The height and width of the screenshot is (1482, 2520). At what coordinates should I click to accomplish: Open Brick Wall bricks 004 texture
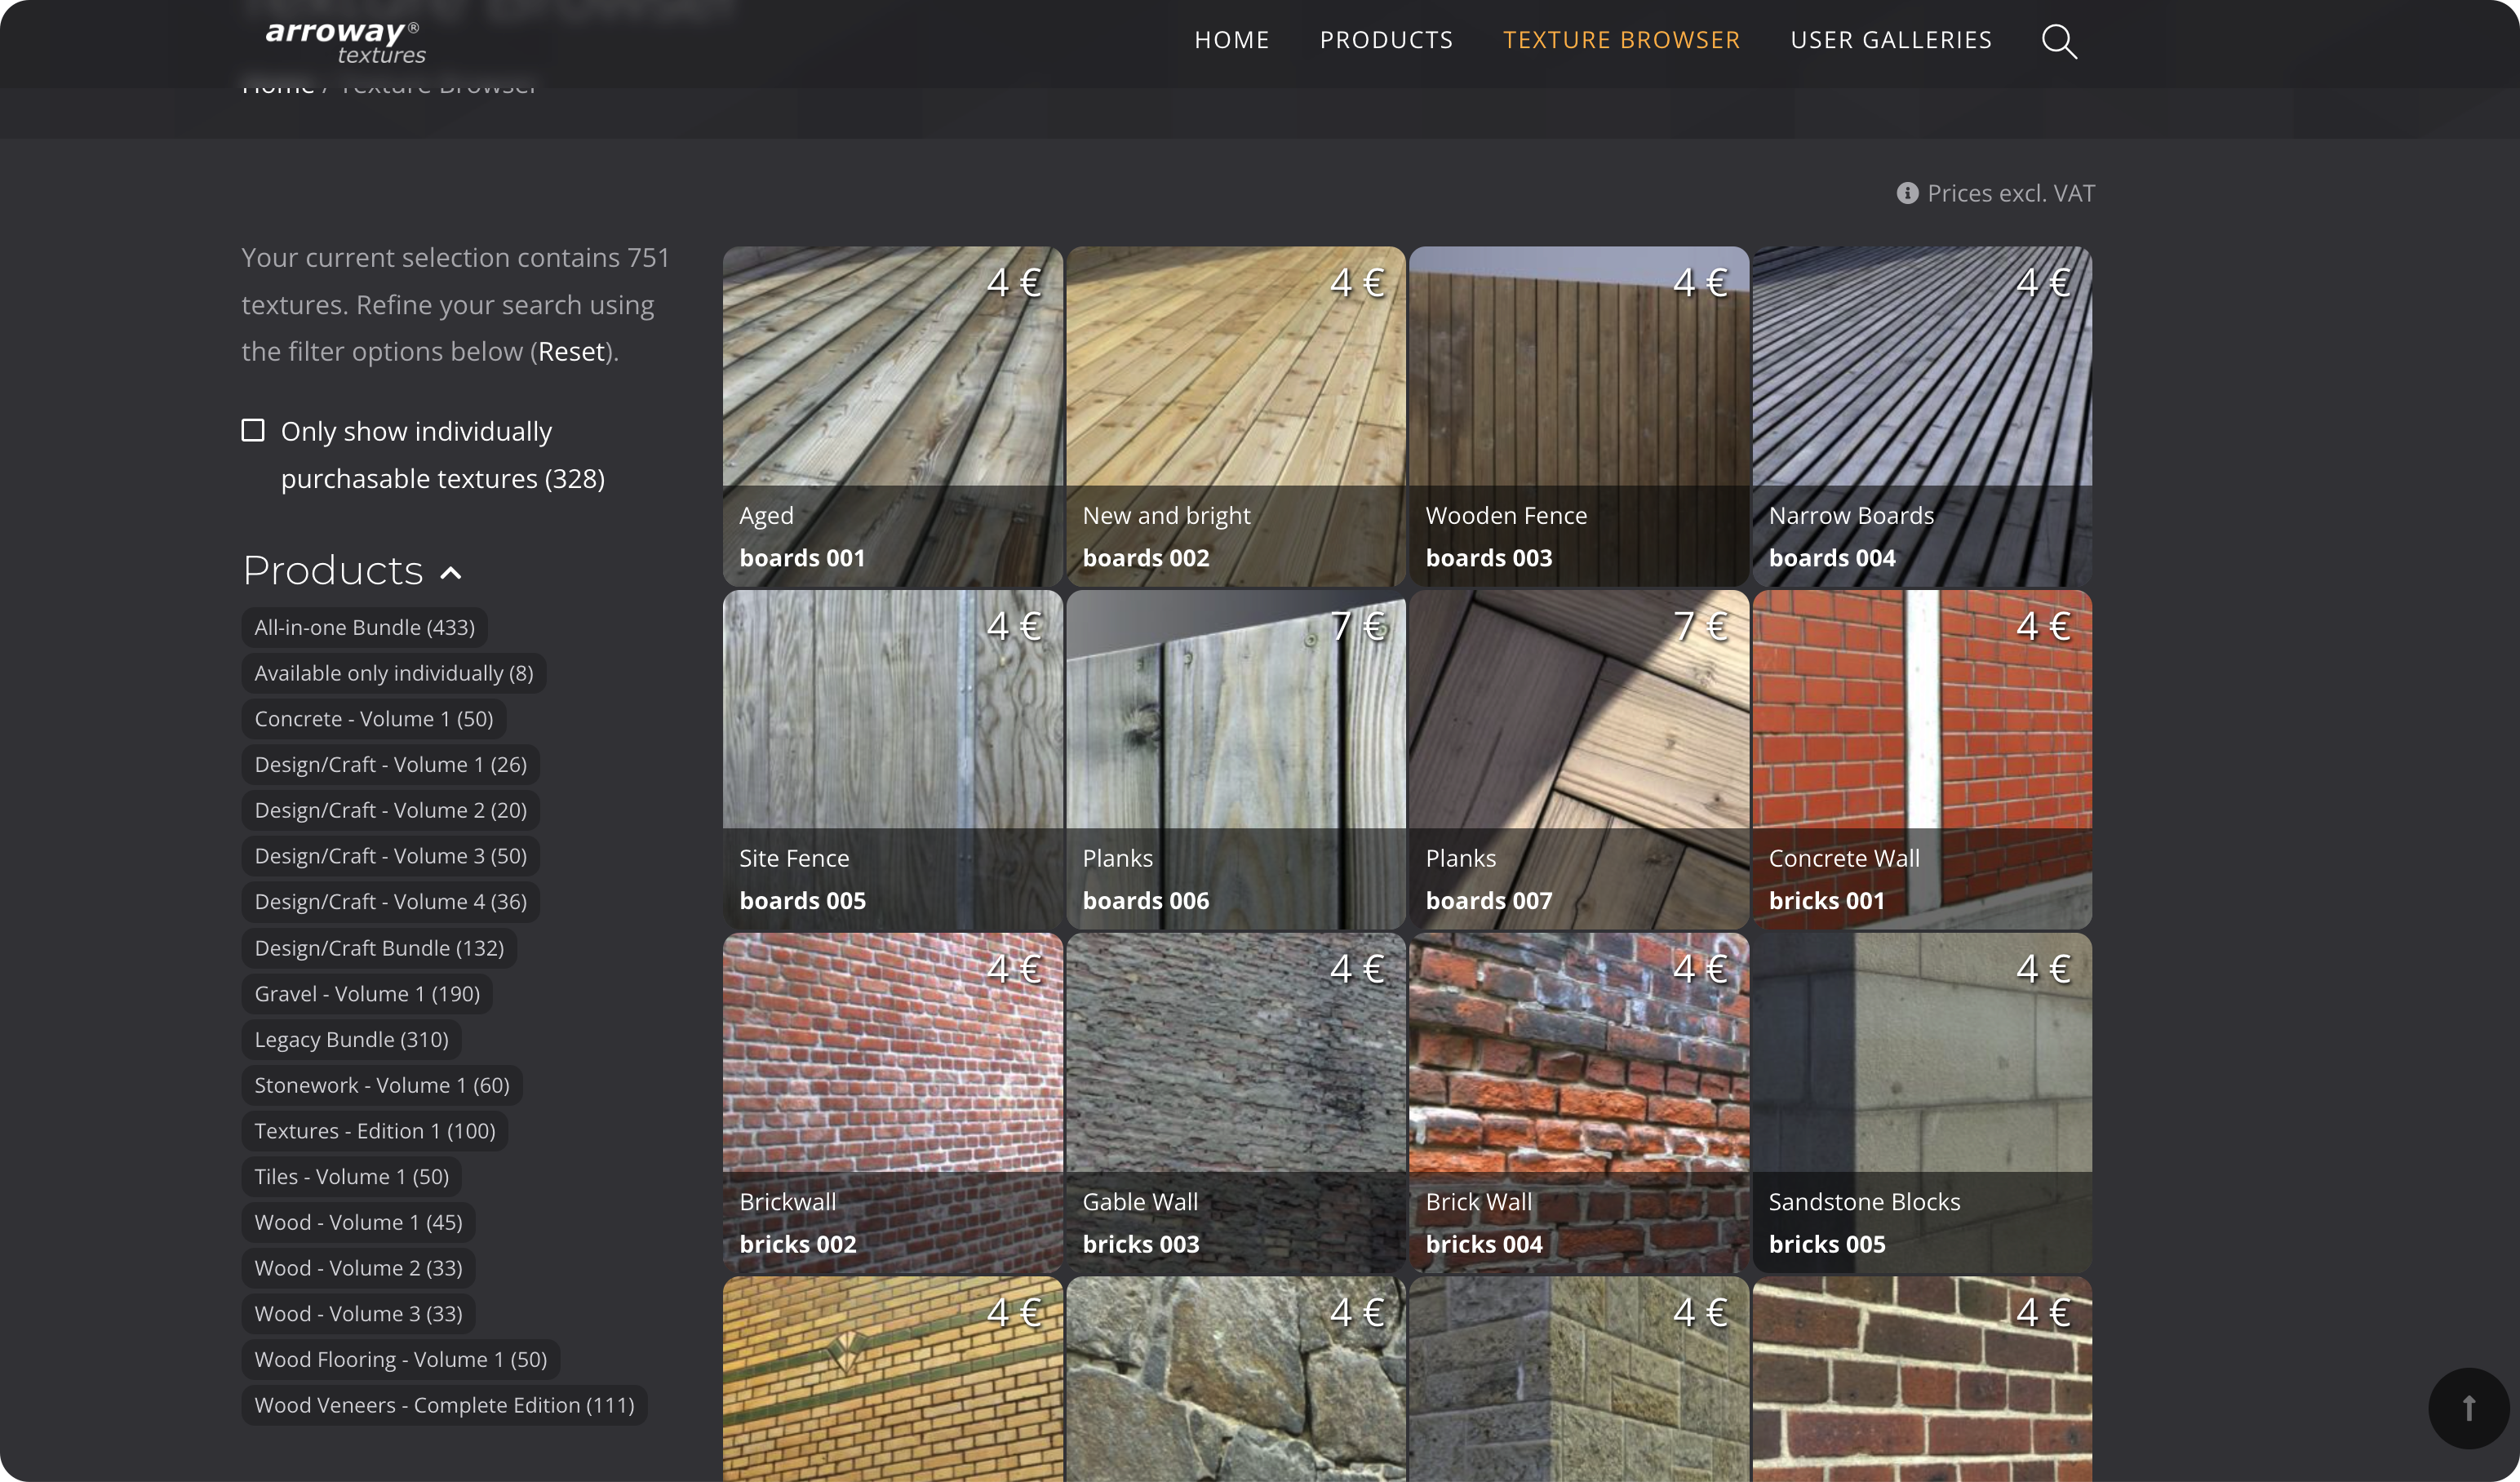(x=1579, y=1103)
